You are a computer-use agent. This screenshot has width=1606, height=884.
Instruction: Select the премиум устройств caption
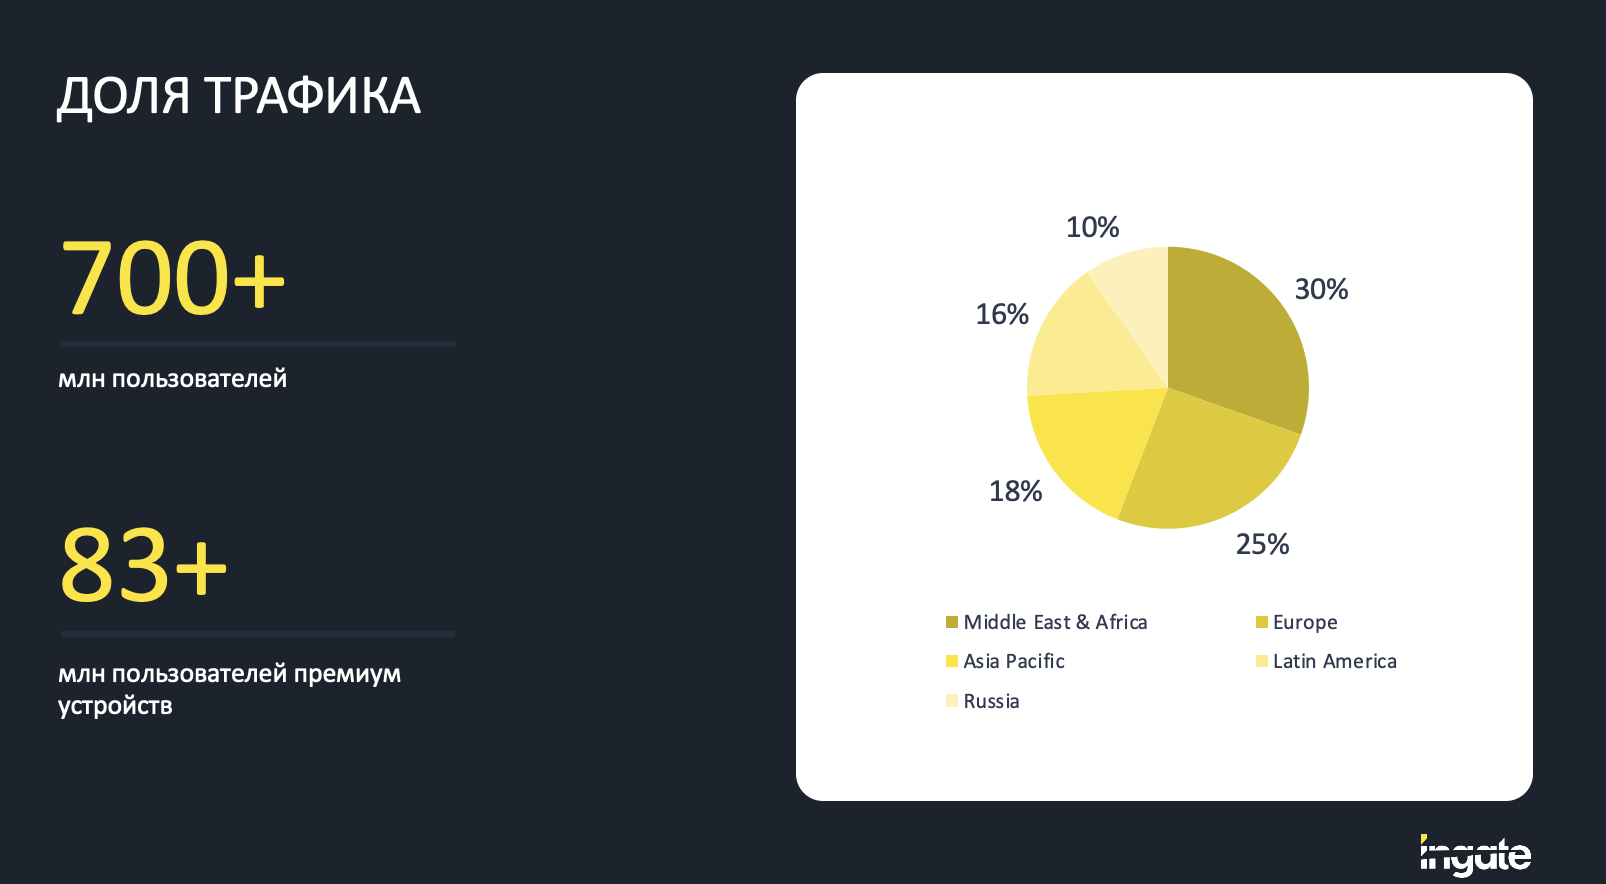pyautogui.click(x=229, y=689)
